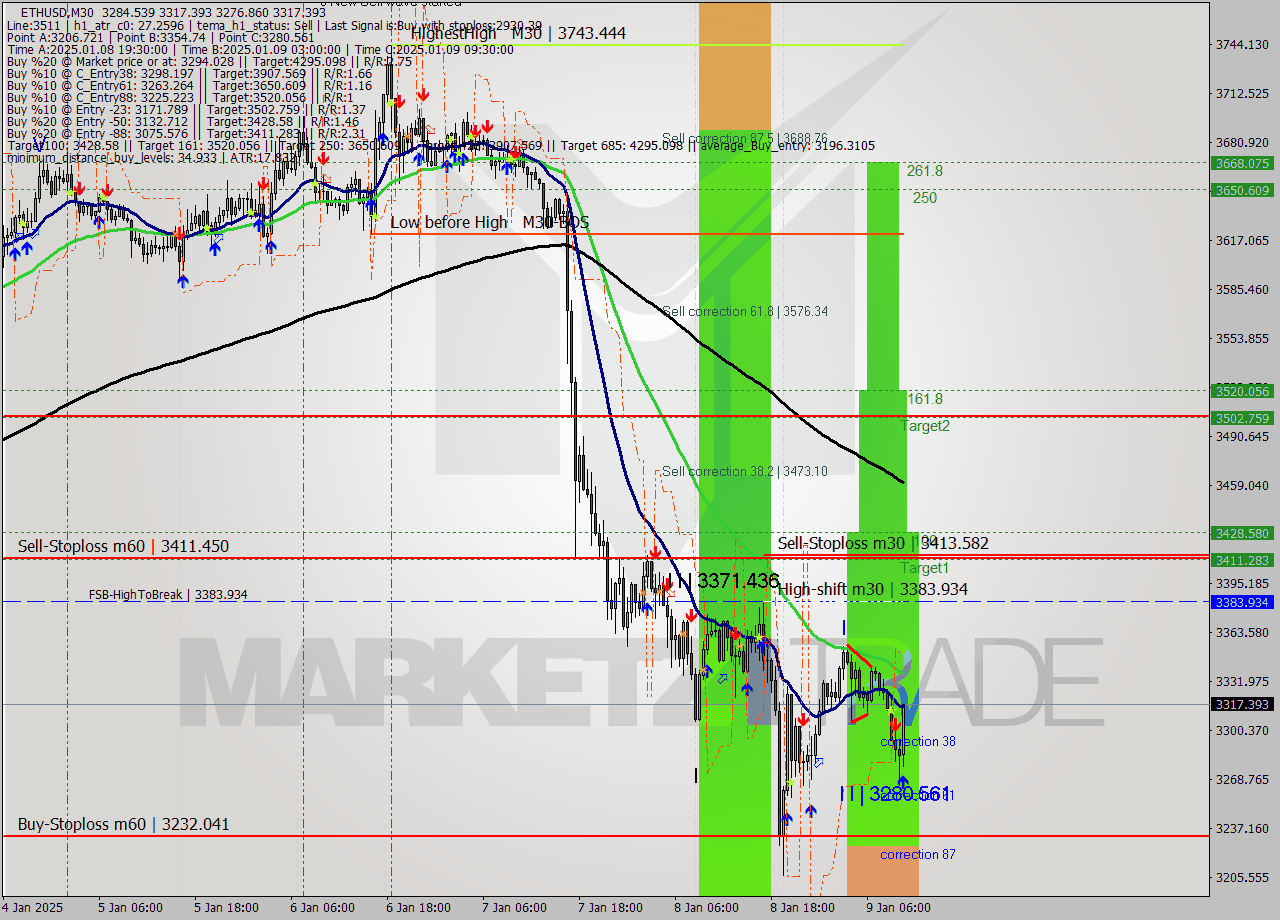Click '4 Jan 2025' on the time axis

(x=32, y=908)
